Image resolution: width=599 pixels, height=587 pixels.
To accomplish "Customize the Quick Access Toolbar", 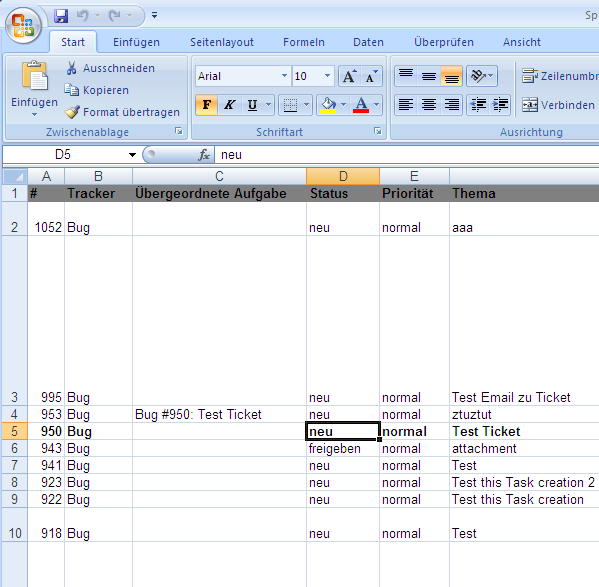I will (155, 16).
